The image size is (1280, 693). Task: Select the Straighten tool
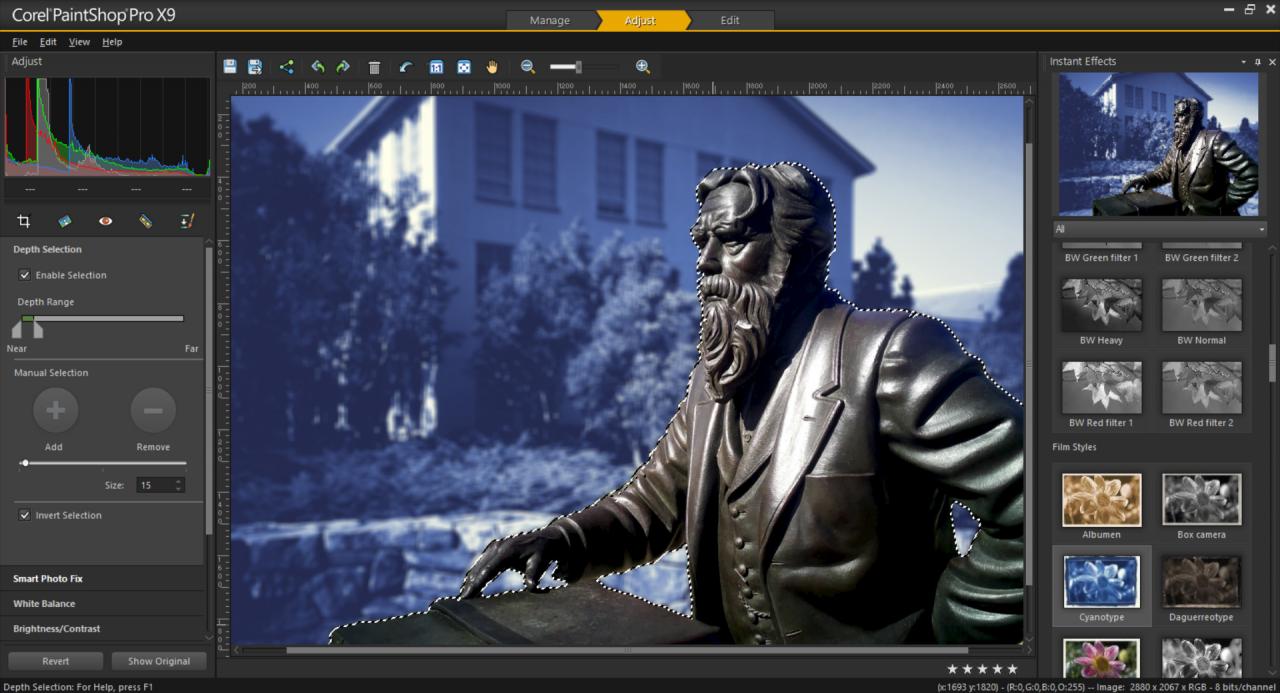(64, 221)
